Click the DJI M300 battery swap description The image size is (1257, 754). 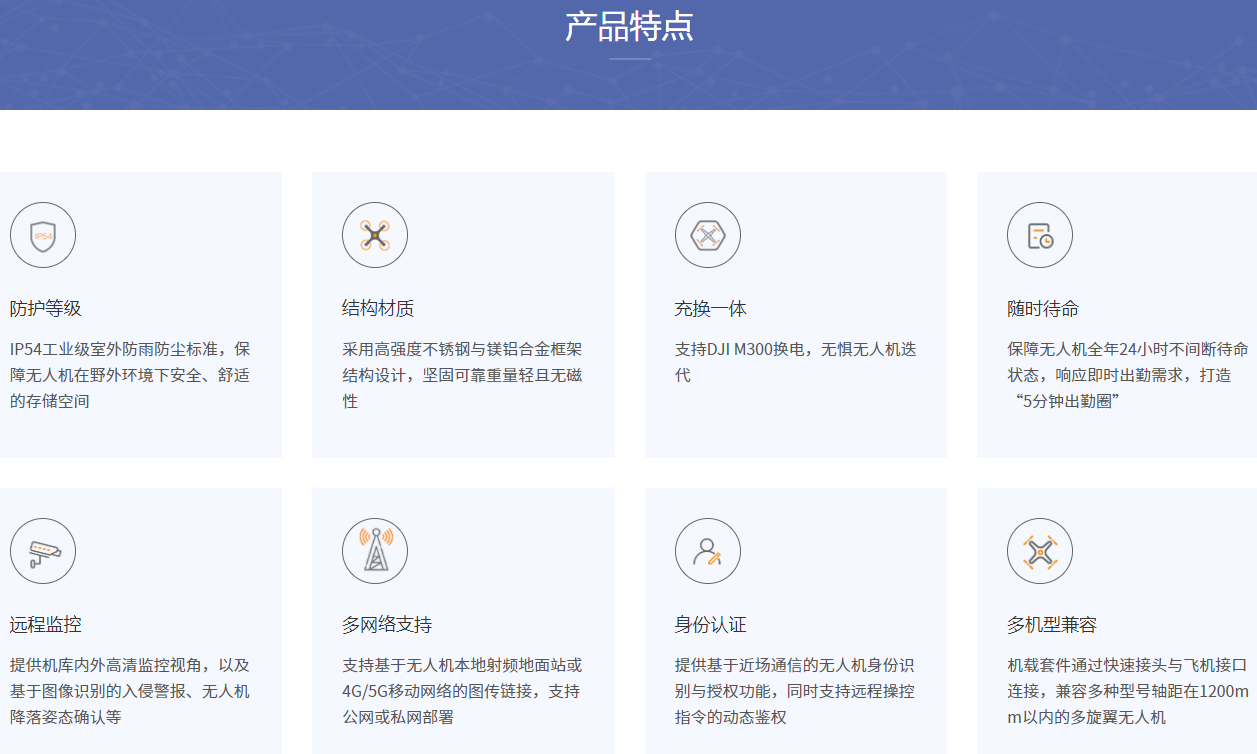795,362
